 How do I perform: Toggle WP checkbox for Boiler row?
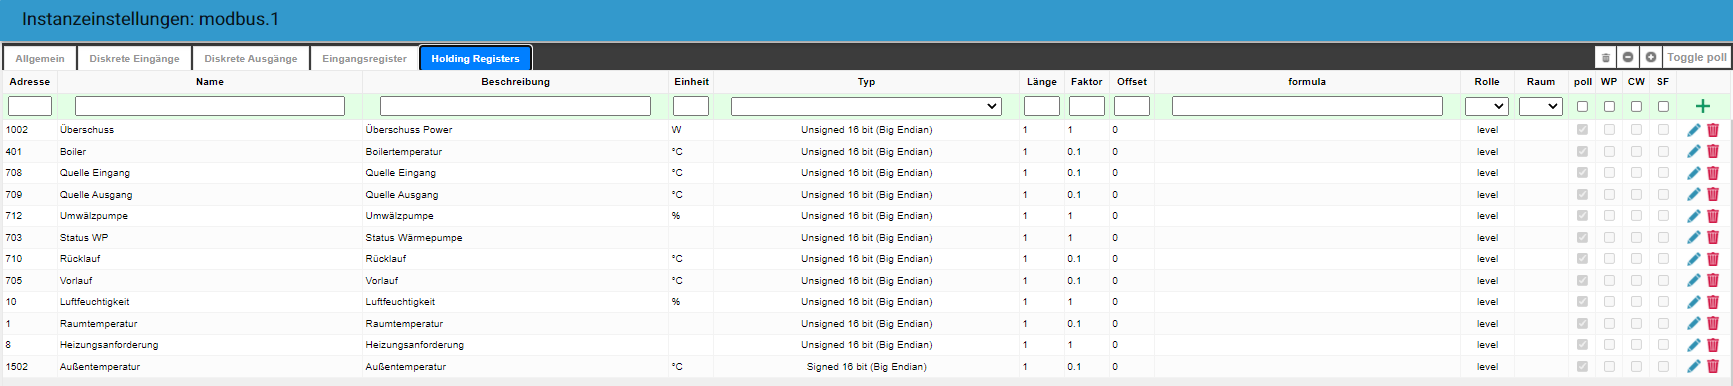(1609, 151)
